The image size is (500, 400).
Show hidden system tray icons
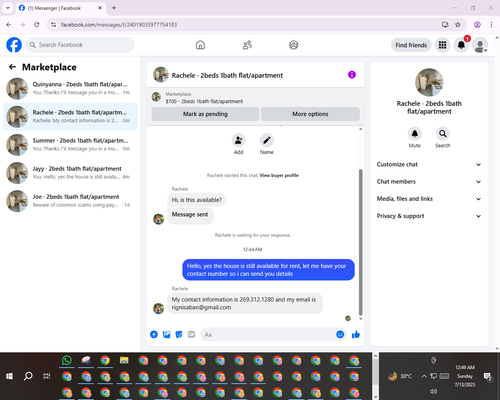pos(424,376)
